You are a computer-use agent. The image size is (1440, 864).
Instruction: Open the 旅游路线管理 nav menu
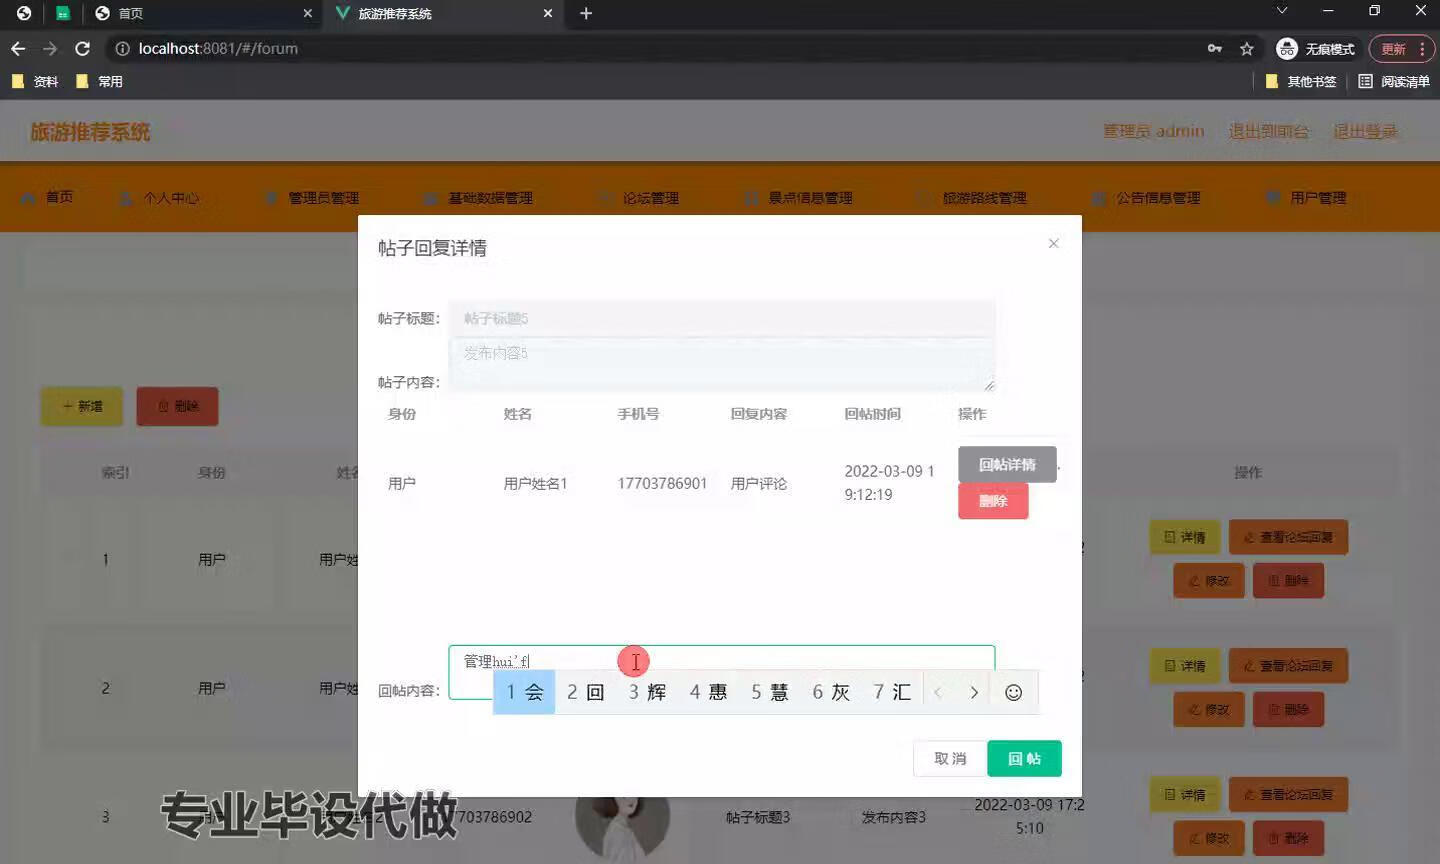pos(972,197)
